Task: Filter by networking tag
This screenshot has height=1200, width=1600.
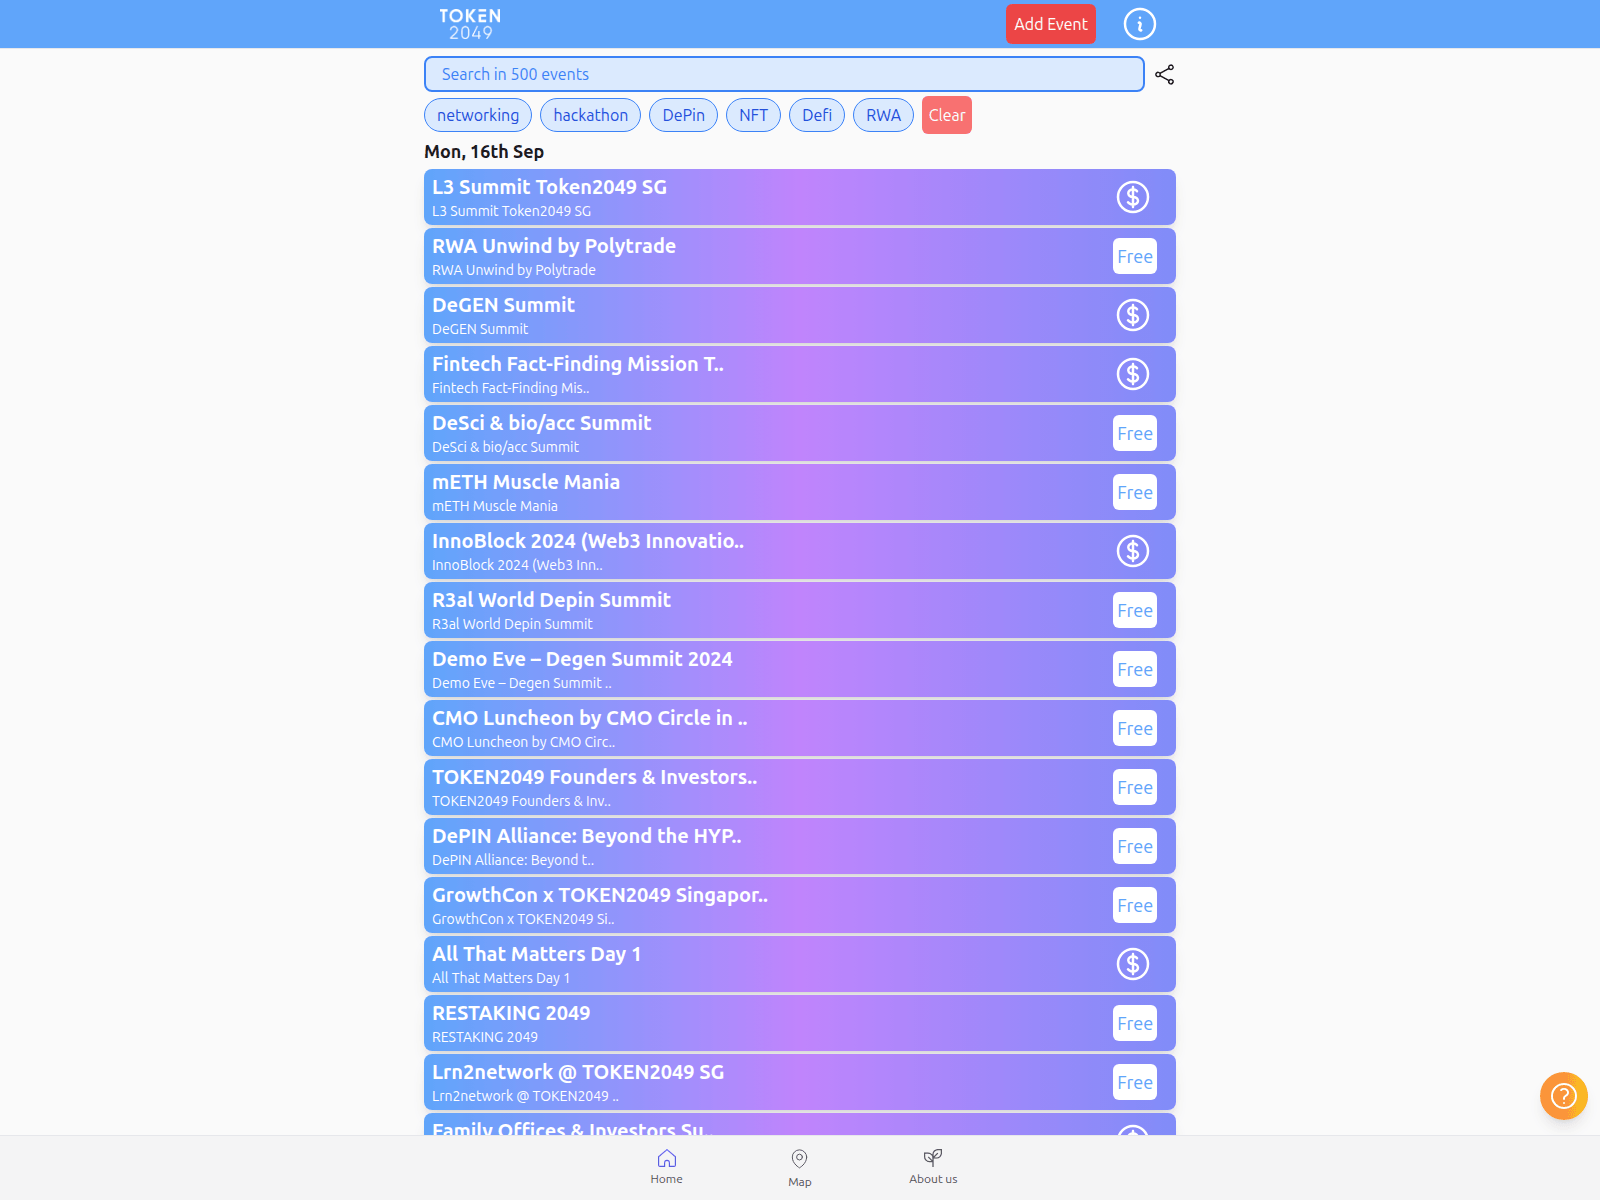Action: point(478,115)
